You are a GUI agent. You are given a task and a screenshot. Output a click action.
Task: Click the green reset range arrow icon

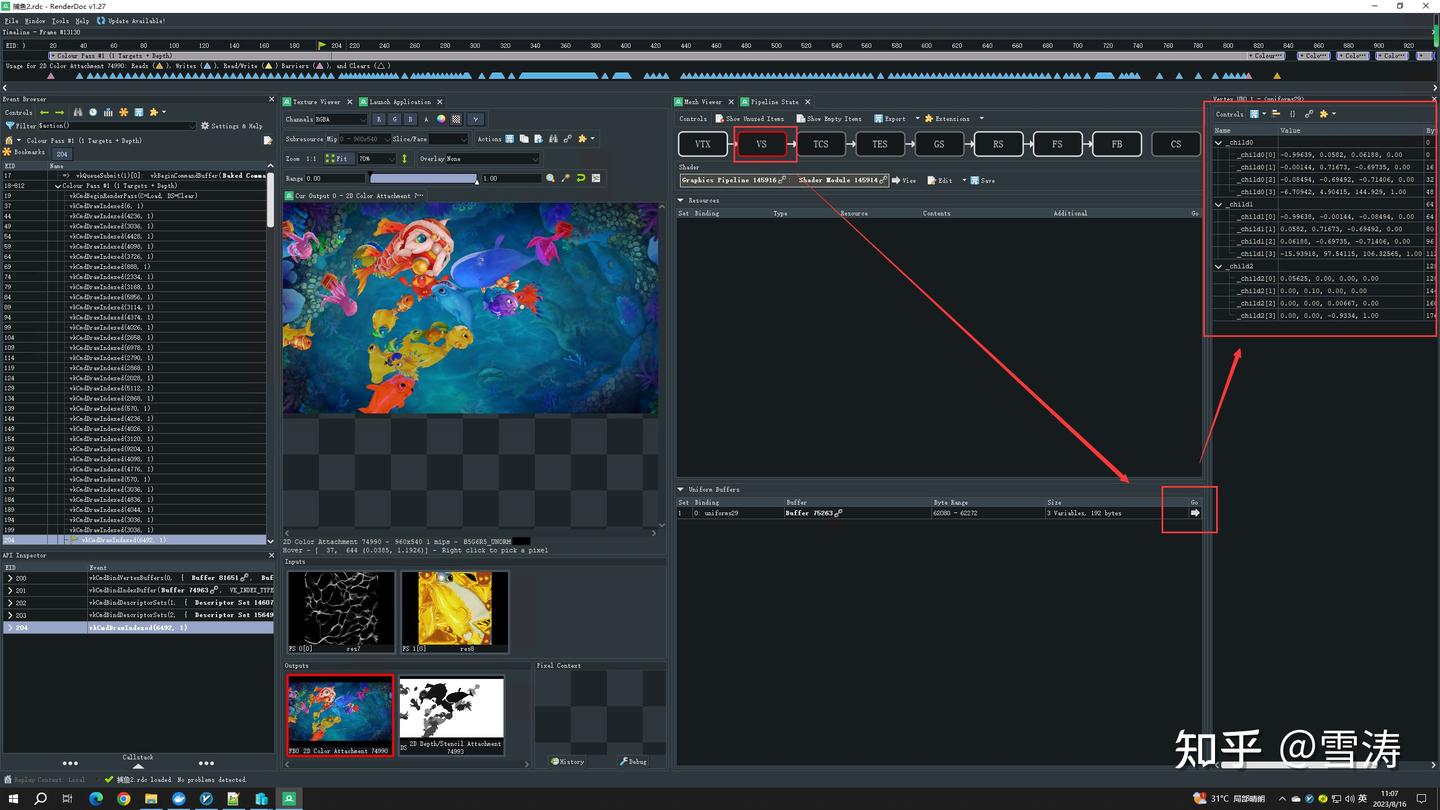click(579, 177)
